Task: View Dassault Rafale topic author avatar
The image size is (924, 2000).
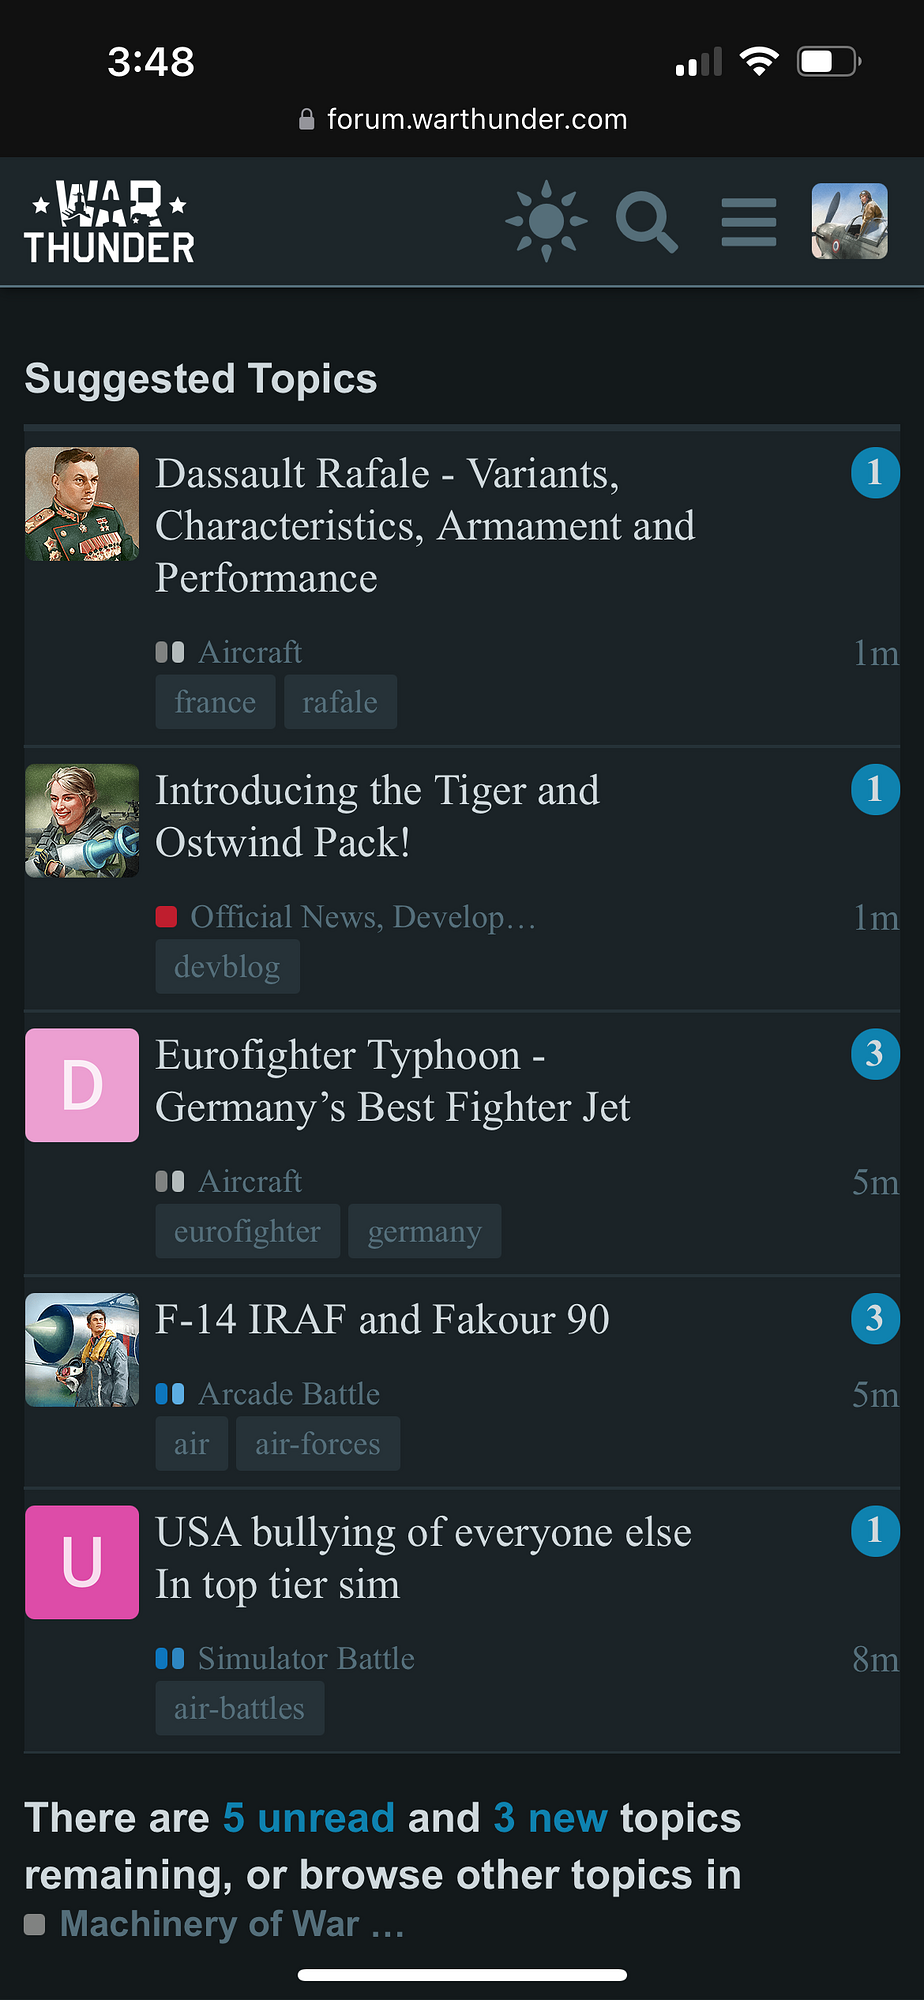Action: tap(82, 504)
